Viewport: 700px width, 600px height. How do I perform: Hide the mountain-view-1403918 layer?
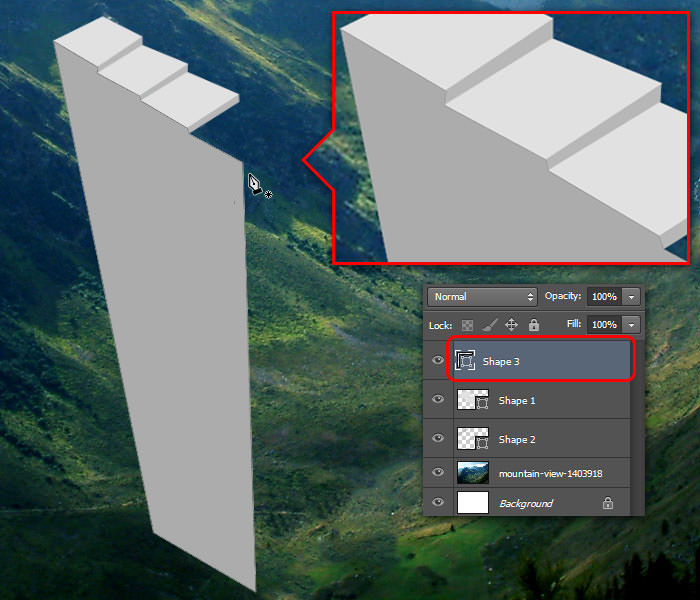pos(438,472)
